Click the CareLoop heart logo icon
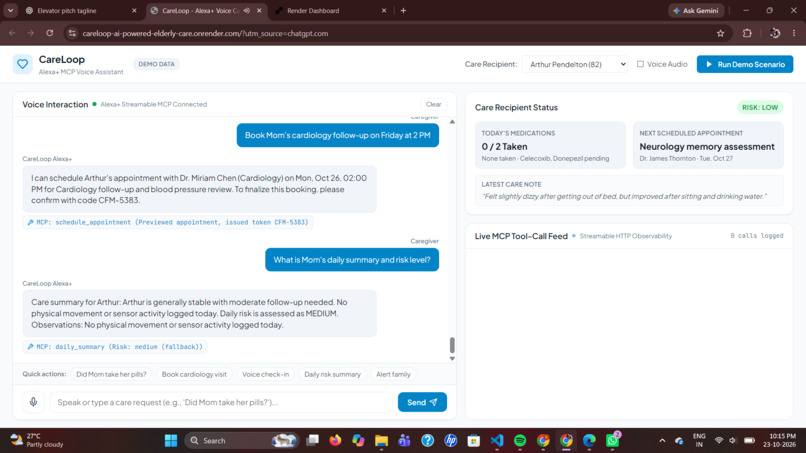This screenshot has width=806, height=453. click(23, 64)
